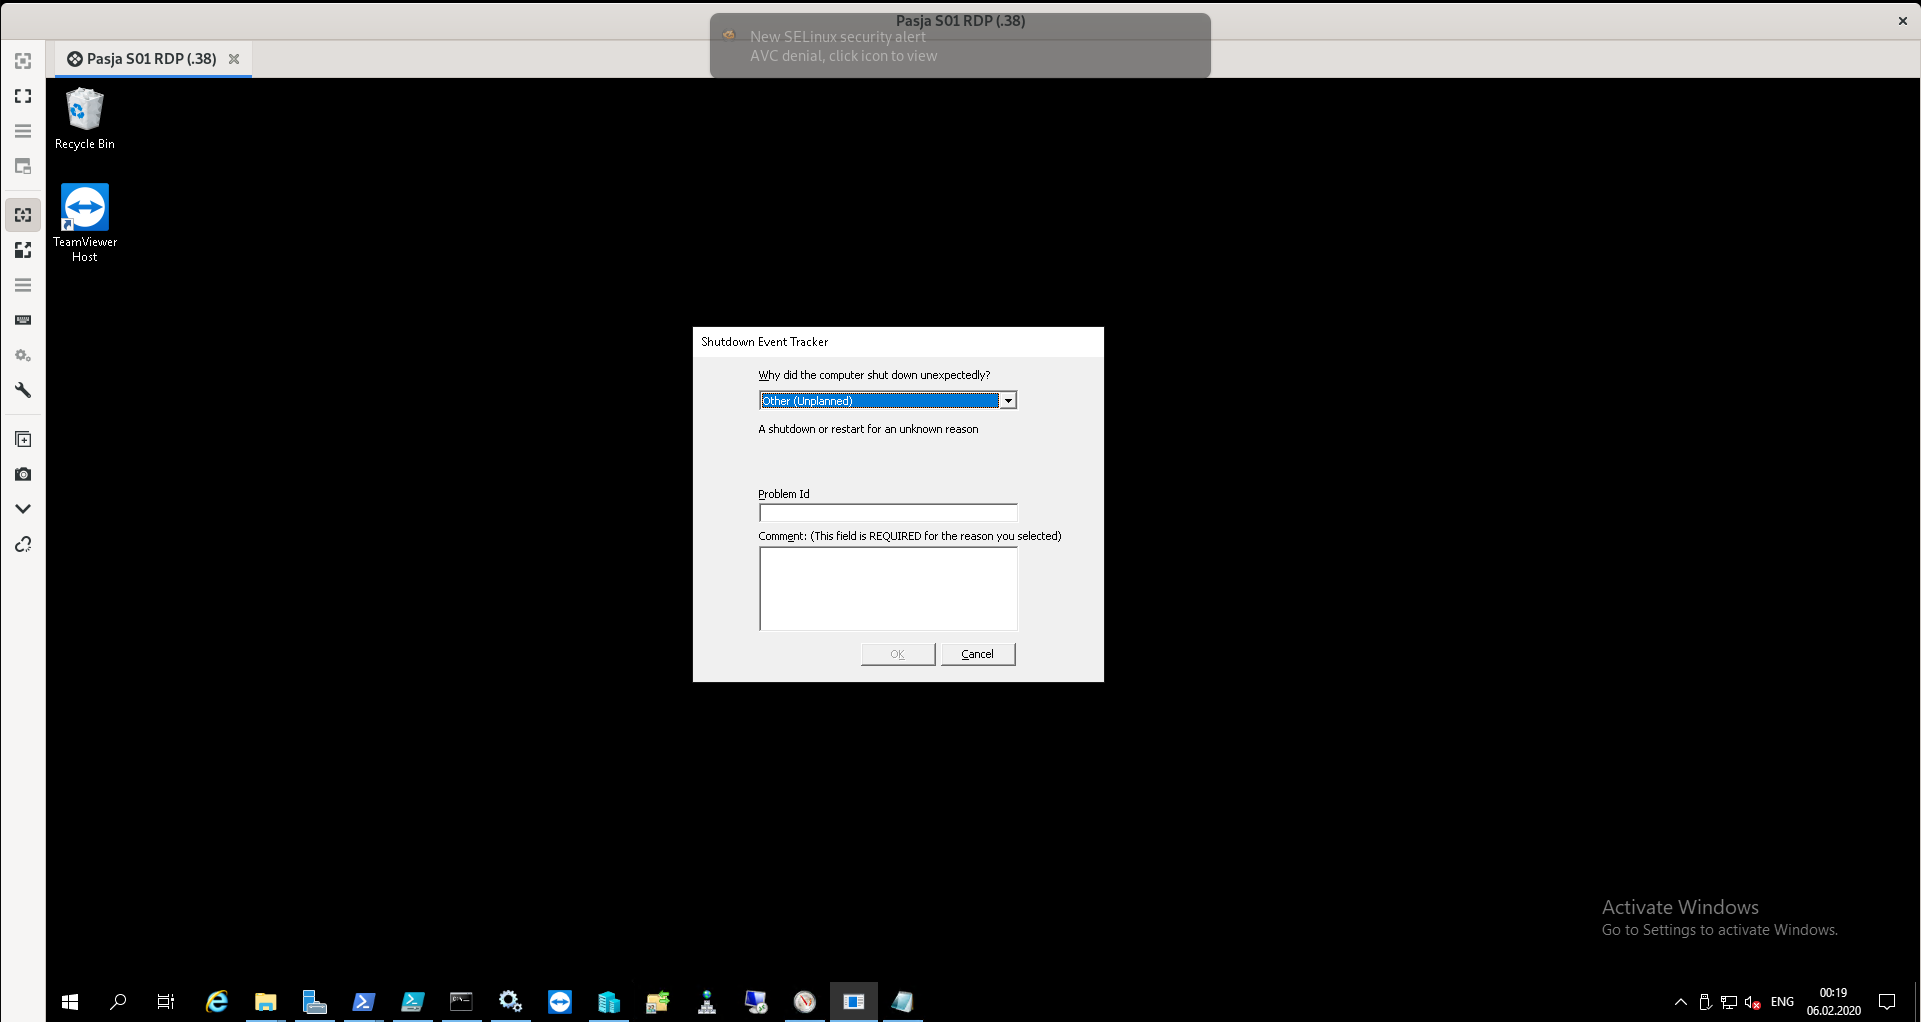Screen dimensions: 1921x1022
Task: Focus the Problem Id input field
Action: (888, 513)
